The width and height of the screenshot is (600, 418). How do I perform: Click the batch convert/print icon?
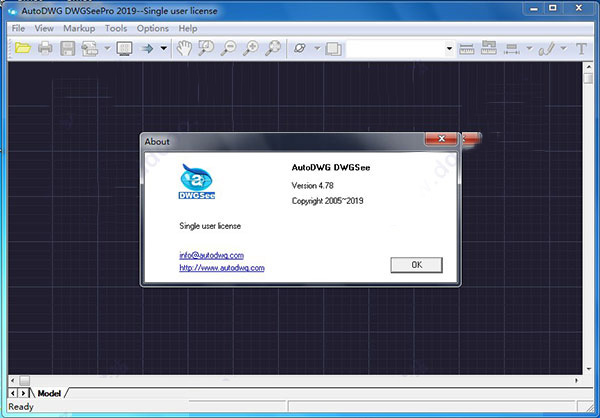pyautogui.click(x=90, y=49)
